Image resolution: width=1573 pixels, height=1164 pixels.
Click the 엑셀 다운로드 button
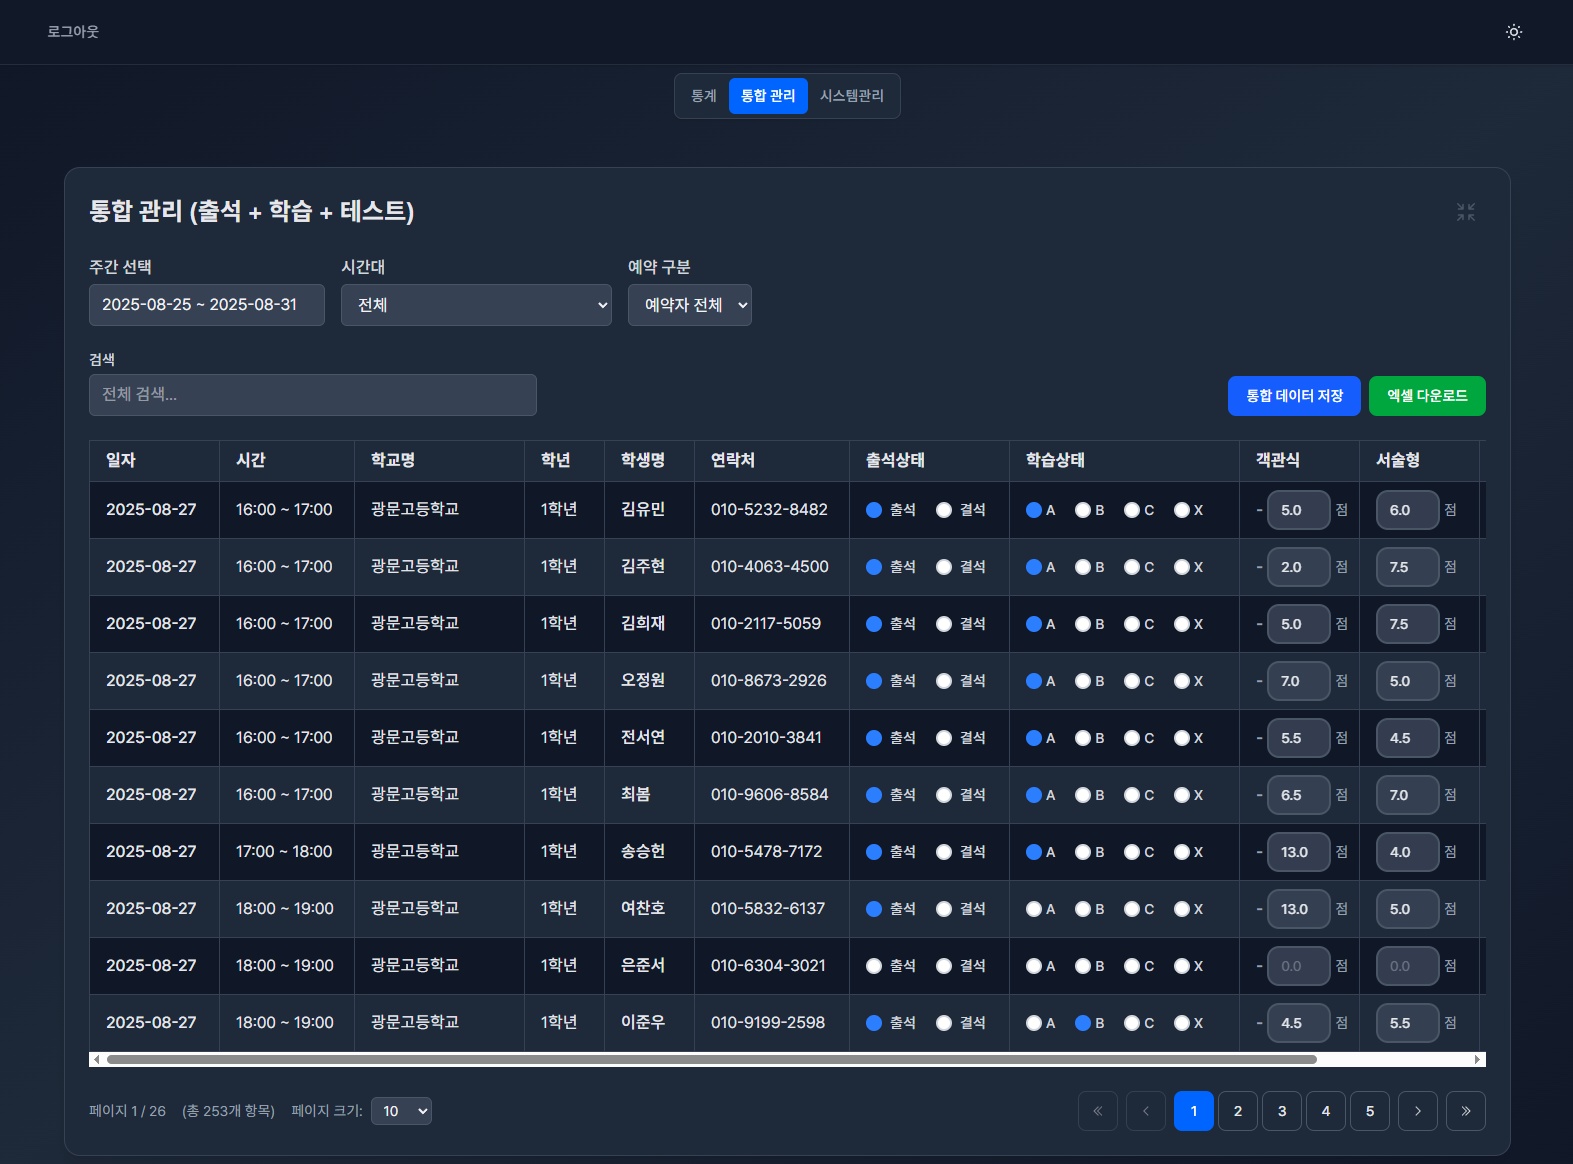pyautogui.click(x=1427, y=396)
